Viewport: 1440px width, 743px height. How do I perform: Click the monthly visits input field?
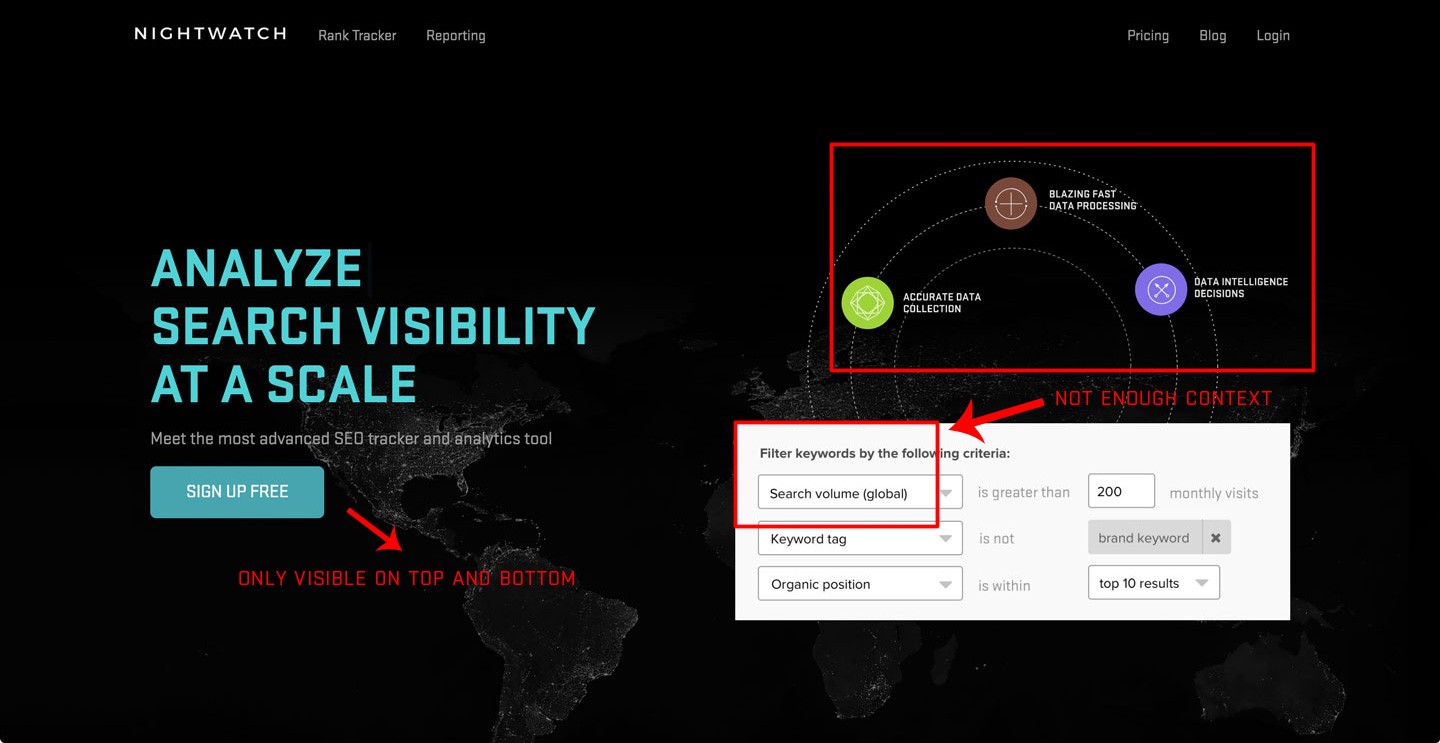1120,492
